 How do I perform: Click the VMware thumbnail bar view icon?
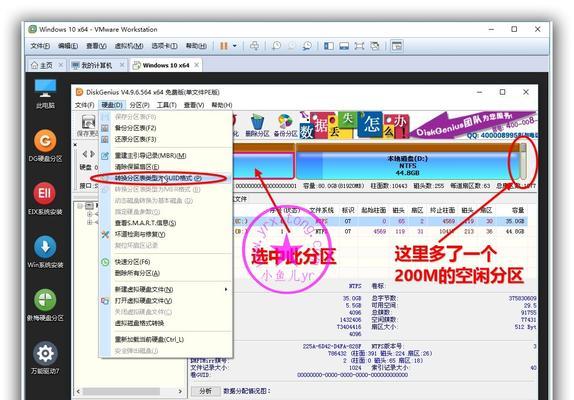click(344, 46)
